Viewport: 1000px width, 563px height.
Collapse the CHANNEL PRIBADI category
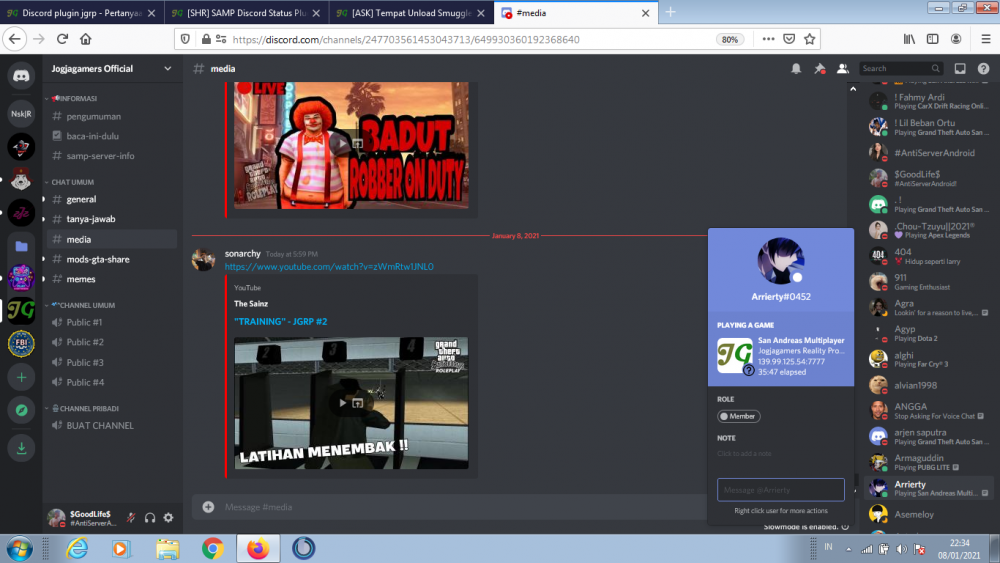click(x=85, y=409)
